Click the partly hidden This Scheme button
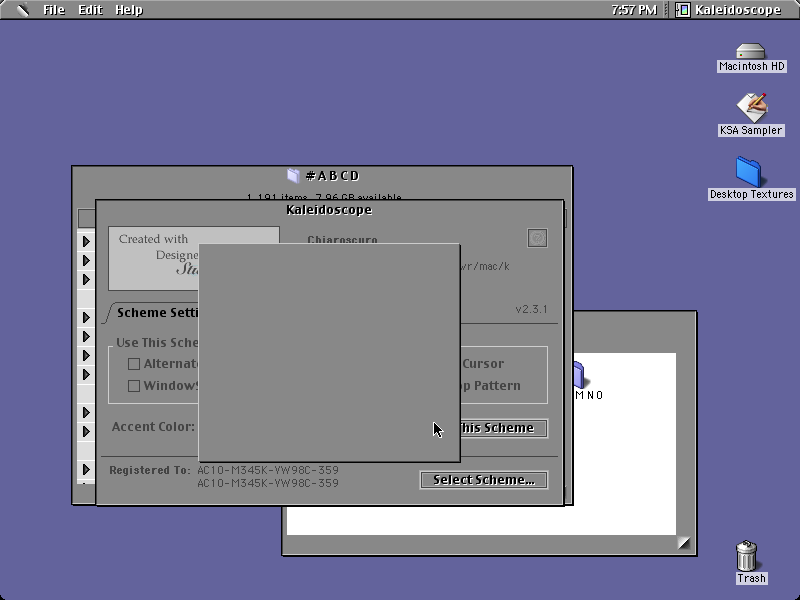This screenshot has width=800, height=600. pos(504,428)
